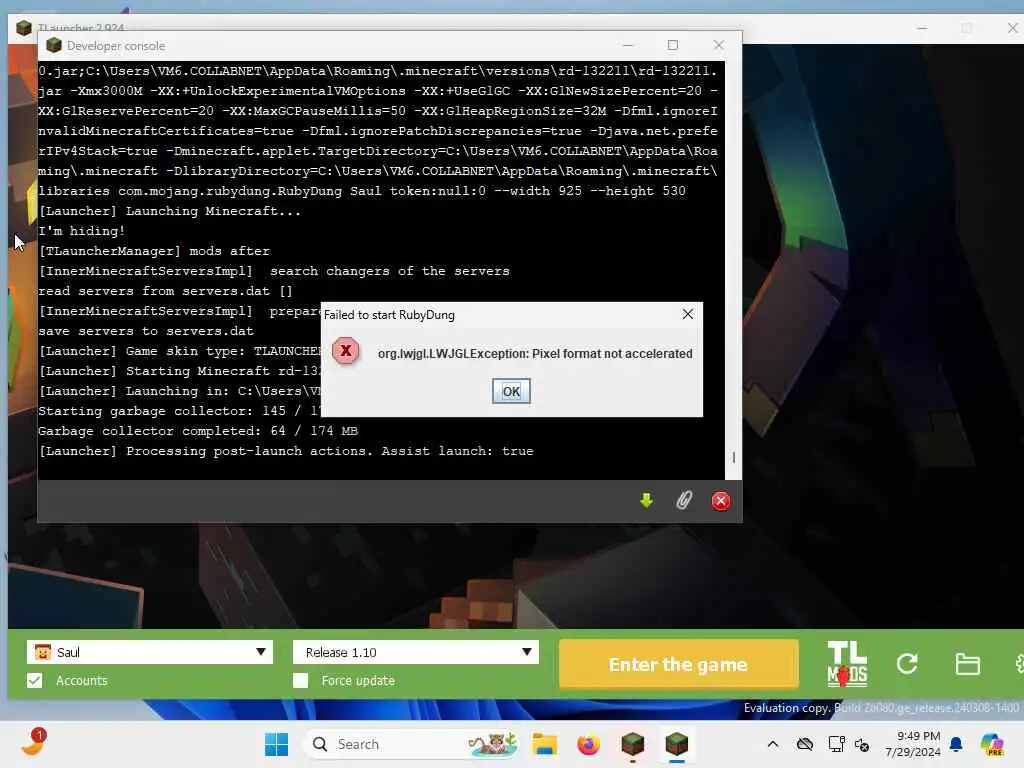The height and width of the screenshot is (768, 1024).
Task: Click the red error icon in dialog
Action: pyautogui.click(x=345, y=351)
